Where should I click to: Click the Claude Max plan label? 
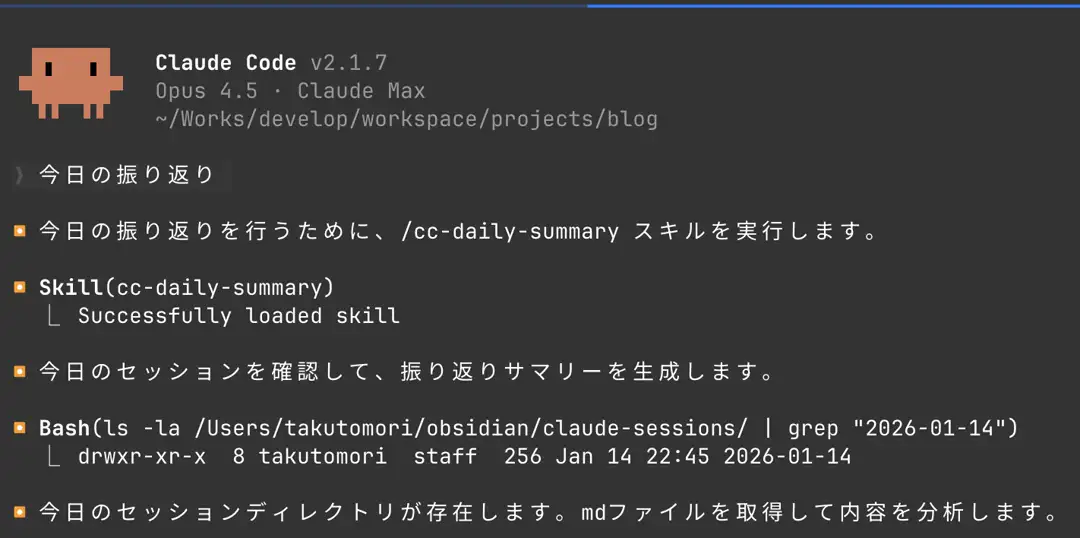pyautogui.click(x=361, y=91)
